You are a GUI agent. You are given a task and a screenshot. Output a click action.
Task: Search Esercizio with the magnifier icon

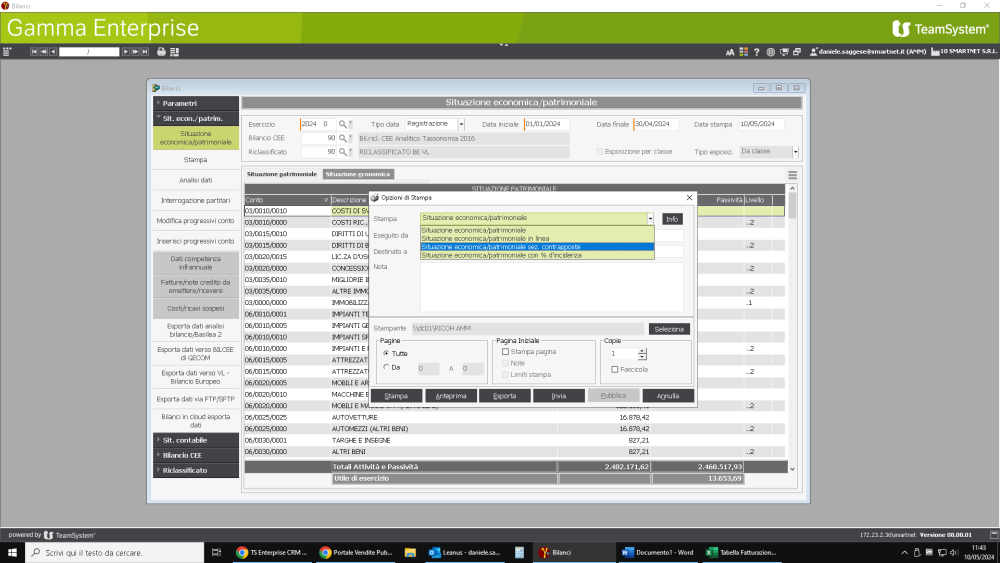pyautogui.click(x=343, y=124)
